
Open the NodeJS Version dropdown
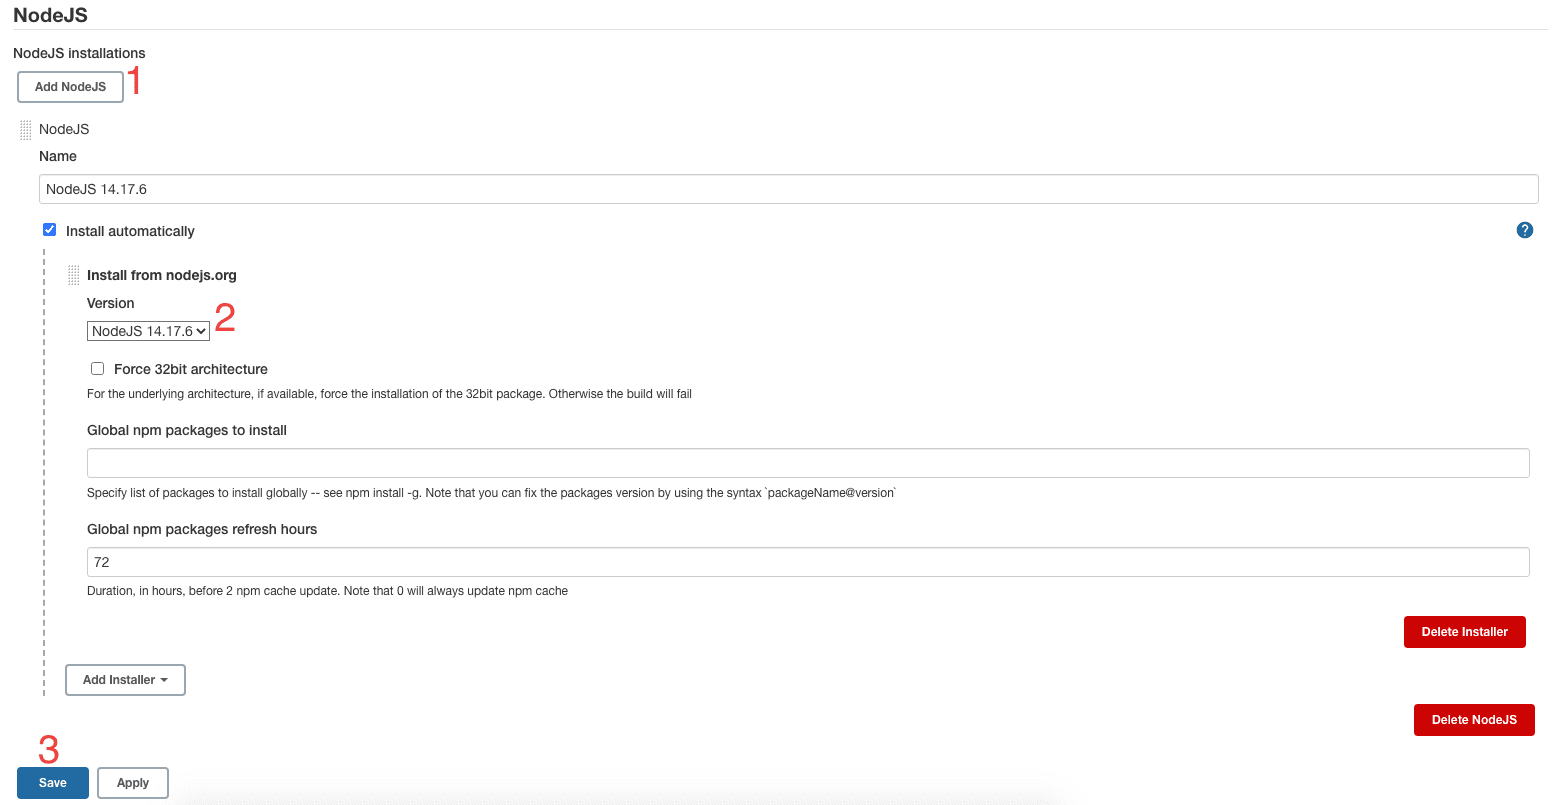click(148, 331)
